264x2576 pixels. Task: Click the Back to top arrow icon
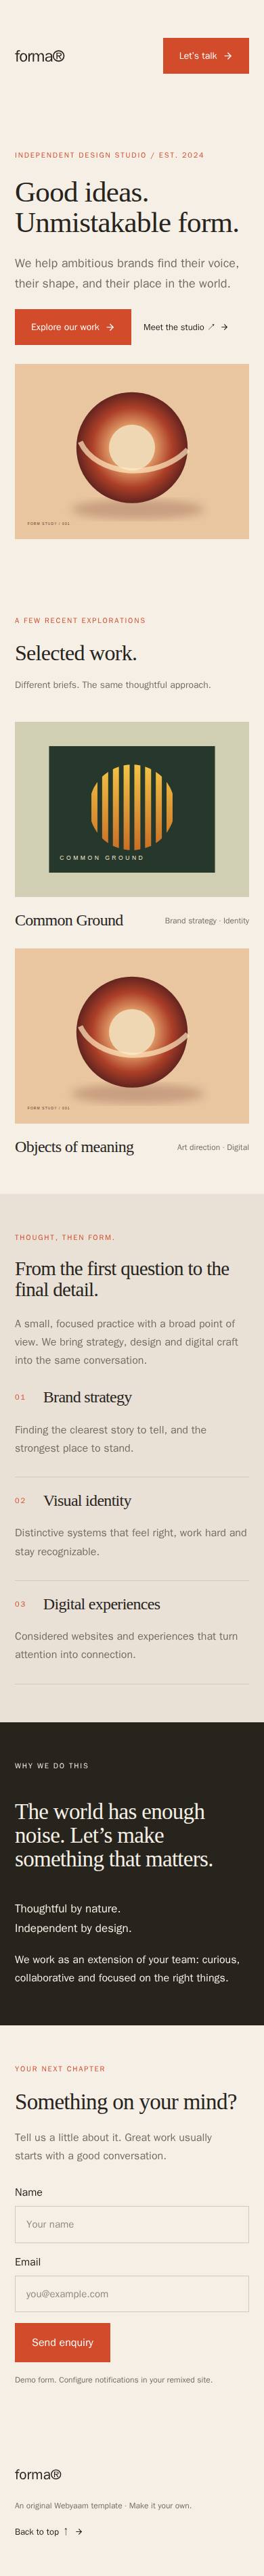[x=79, y=2532]
